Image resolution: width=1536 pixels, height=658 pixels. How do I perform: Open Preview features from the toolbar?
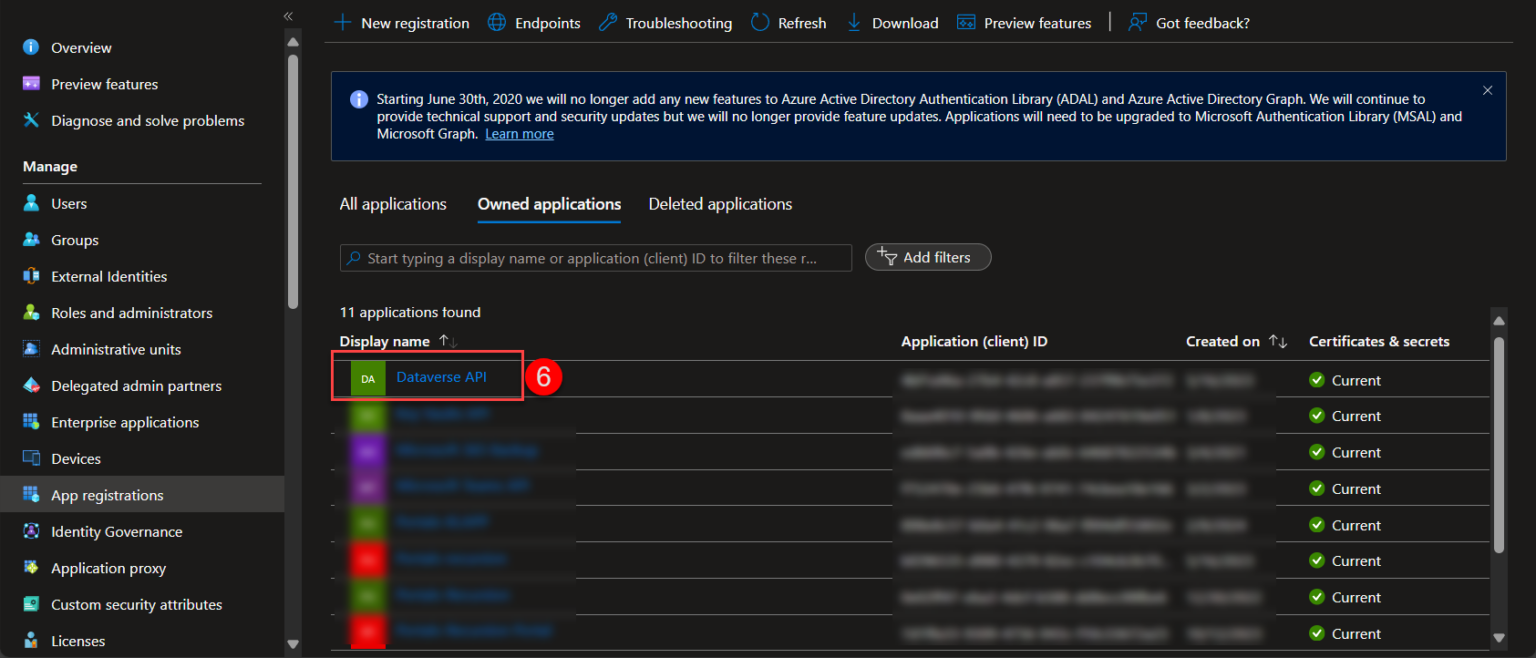[1024, 22]
